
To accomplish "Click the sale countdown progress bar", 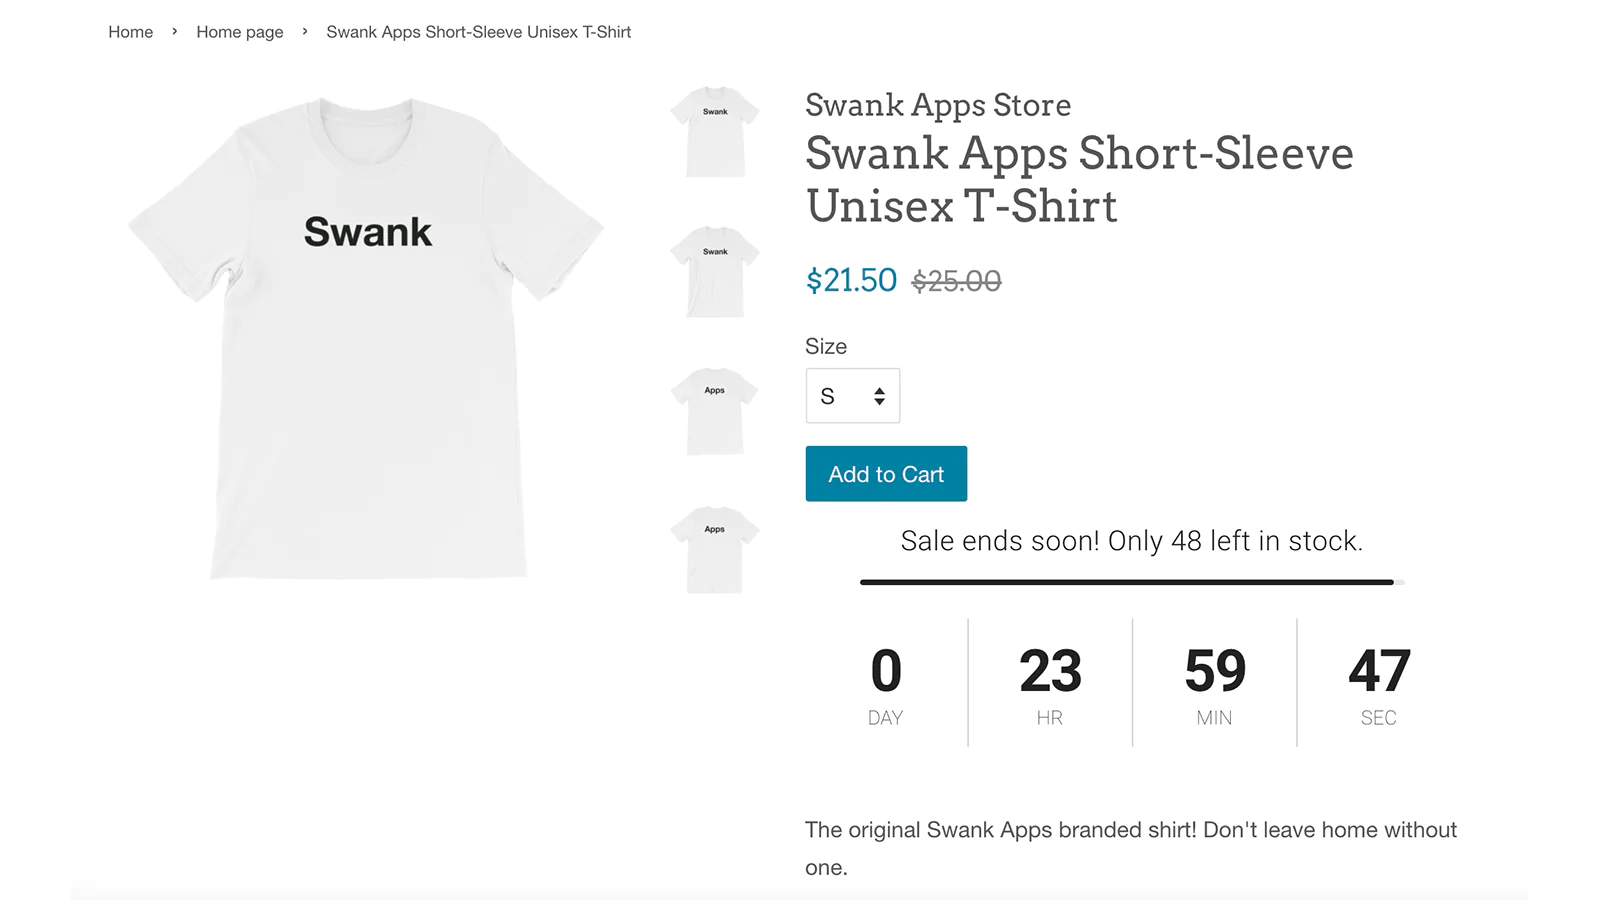I will coord(1128,581).
